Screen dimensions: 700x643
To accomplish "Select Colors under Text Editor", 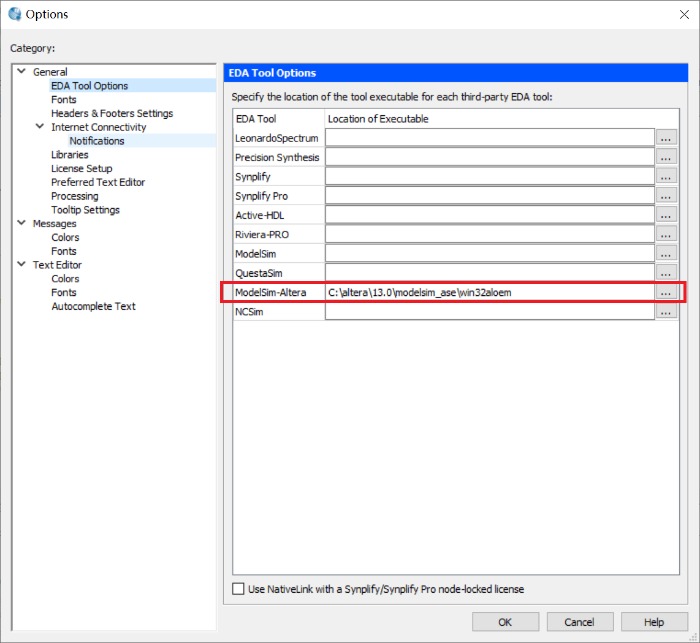I will point(65,279).
